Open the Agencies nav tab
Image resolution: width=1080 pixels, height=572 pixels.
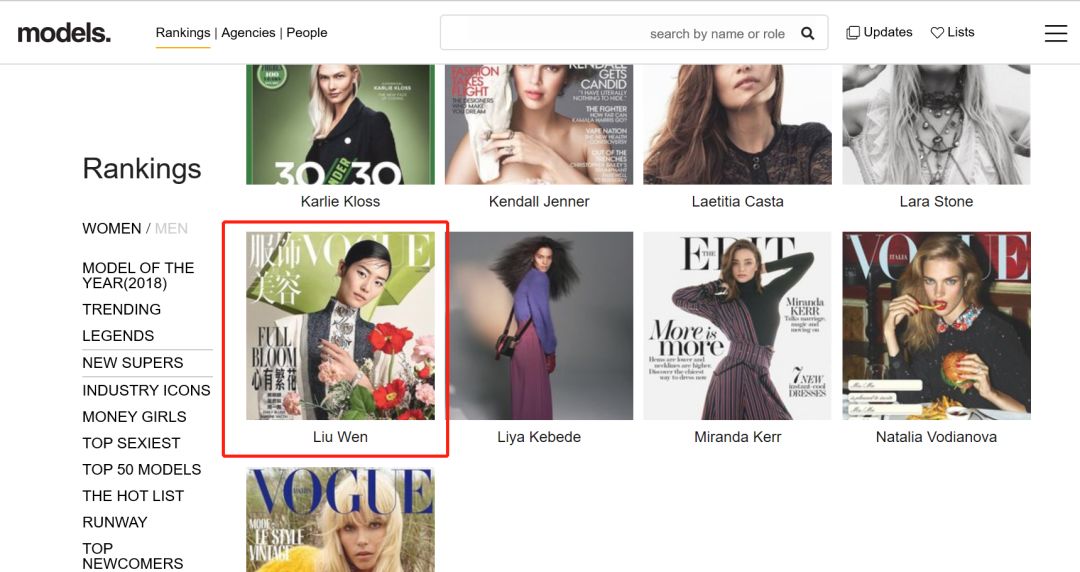(x=248, y=32)
